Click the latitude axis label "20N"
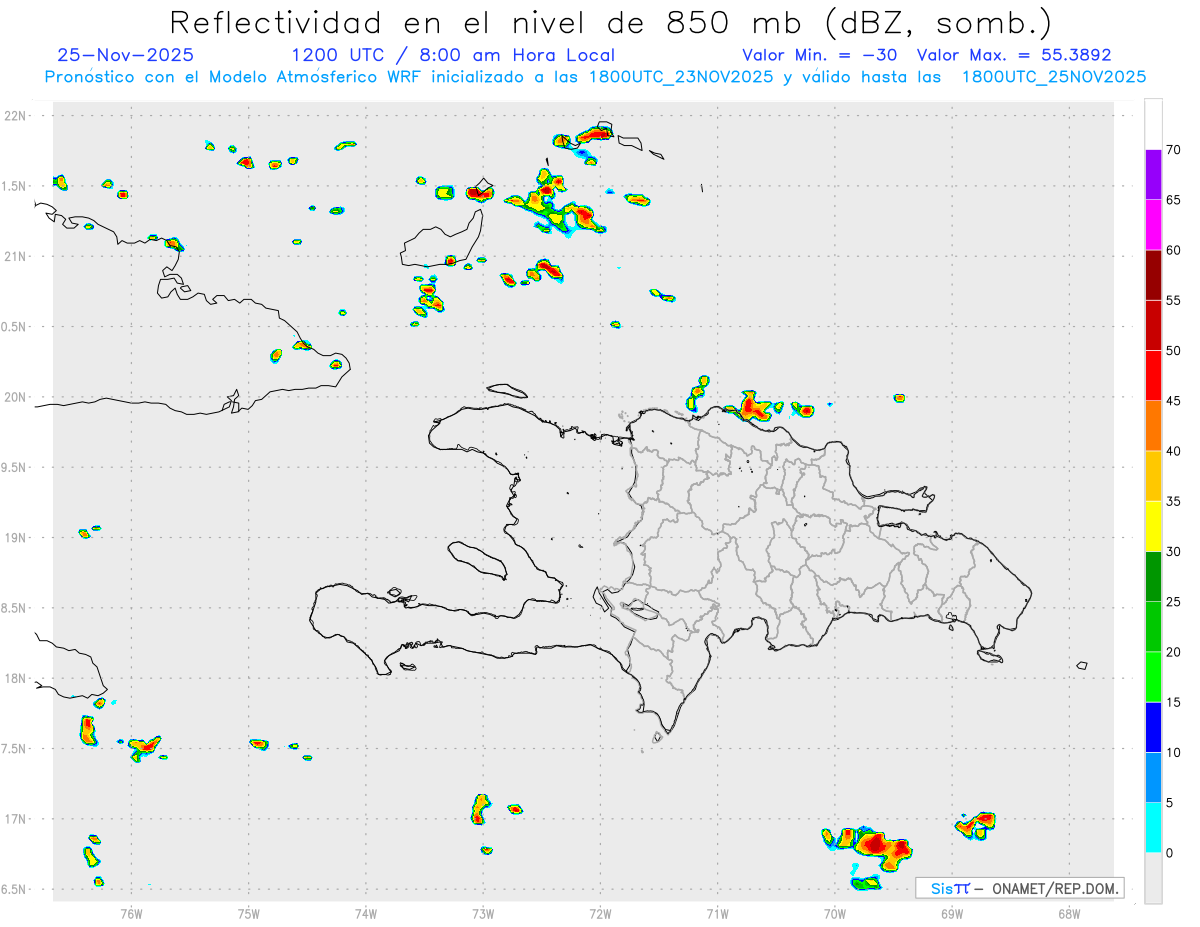This screenshot has height=927, width=1200. pyautogui.click(x=16, y=397)
